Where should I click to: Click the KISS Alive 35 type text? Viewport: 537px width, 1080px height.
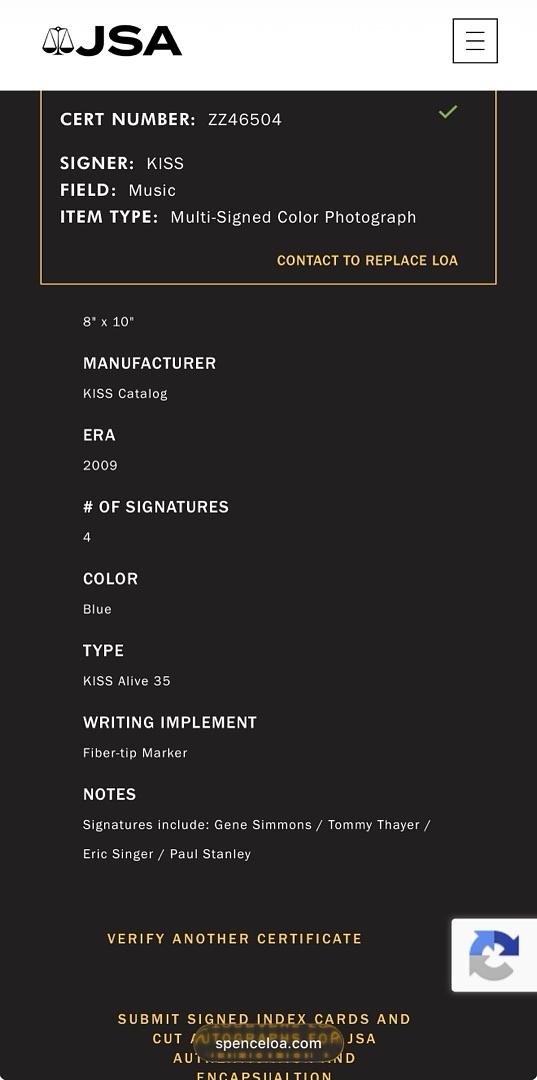(x=127, y=681)
